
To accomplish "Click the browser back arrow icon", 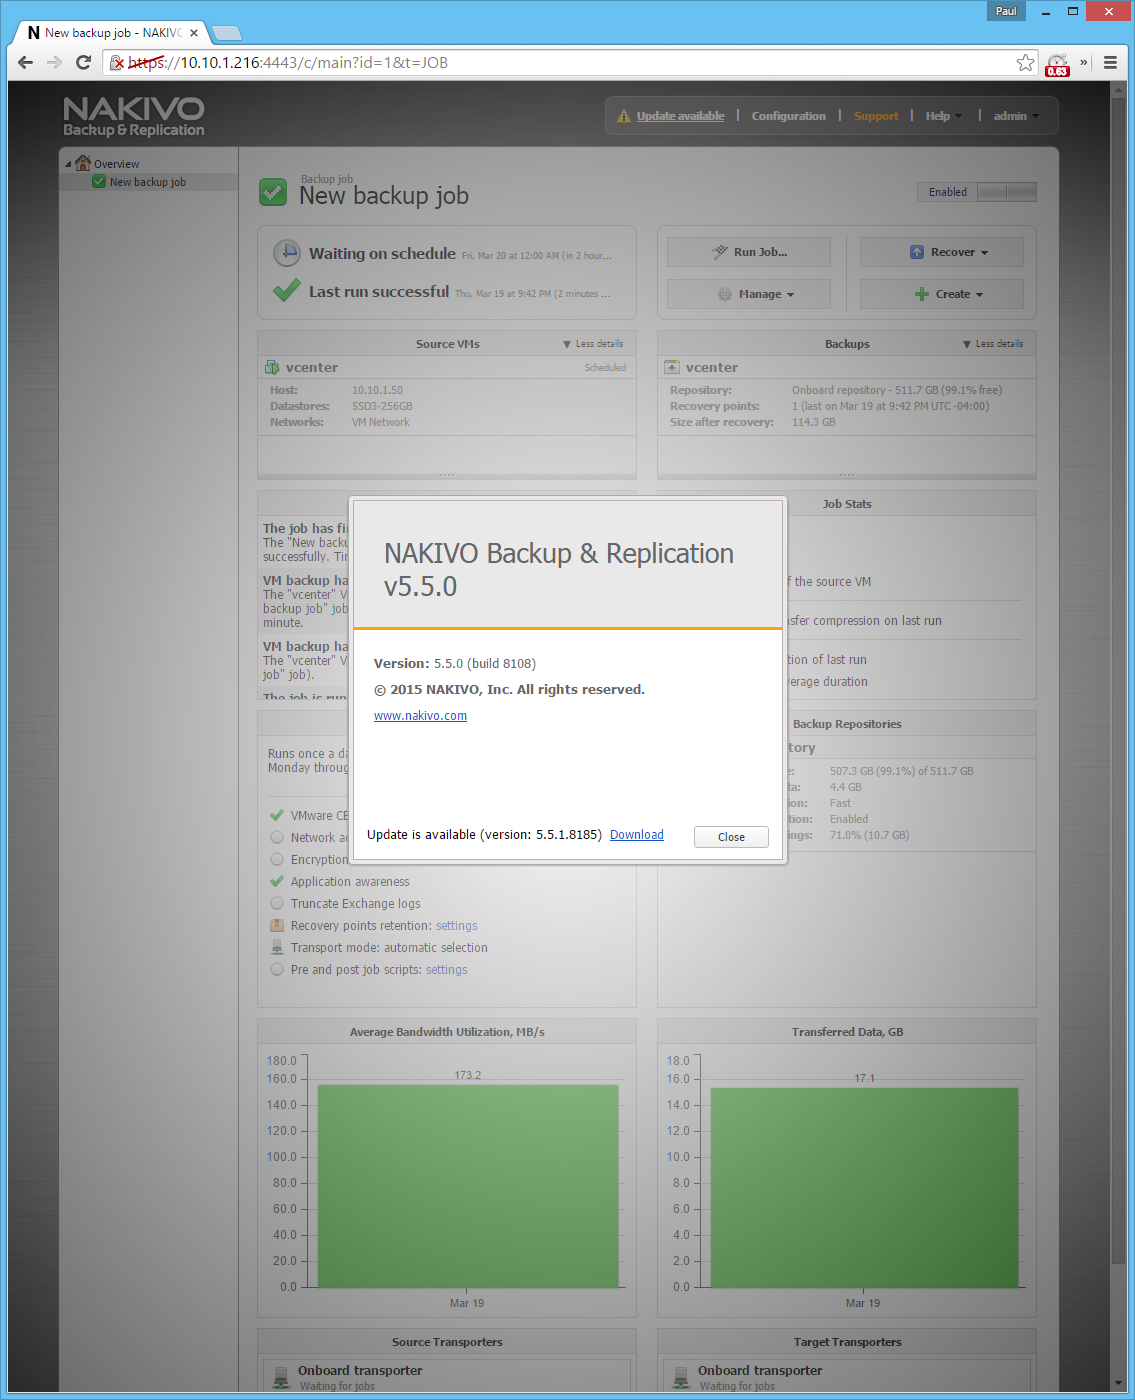I will click(26, 62).
